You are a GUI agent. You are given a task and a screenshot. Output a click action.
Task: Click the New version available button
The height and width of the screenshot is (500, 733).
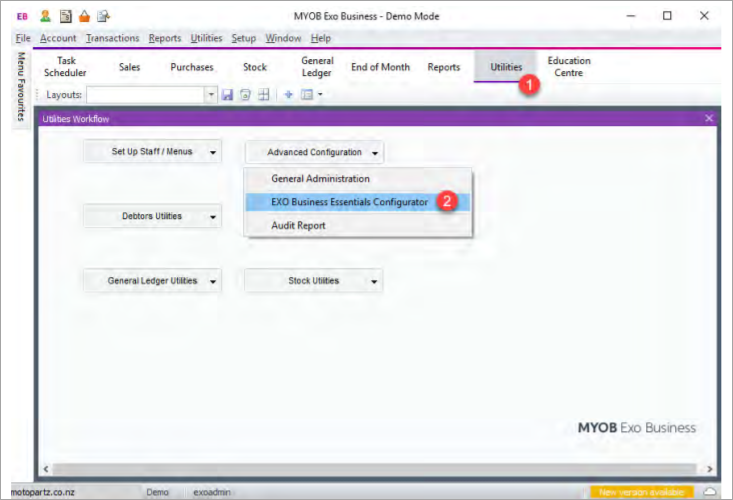point(640,492)
